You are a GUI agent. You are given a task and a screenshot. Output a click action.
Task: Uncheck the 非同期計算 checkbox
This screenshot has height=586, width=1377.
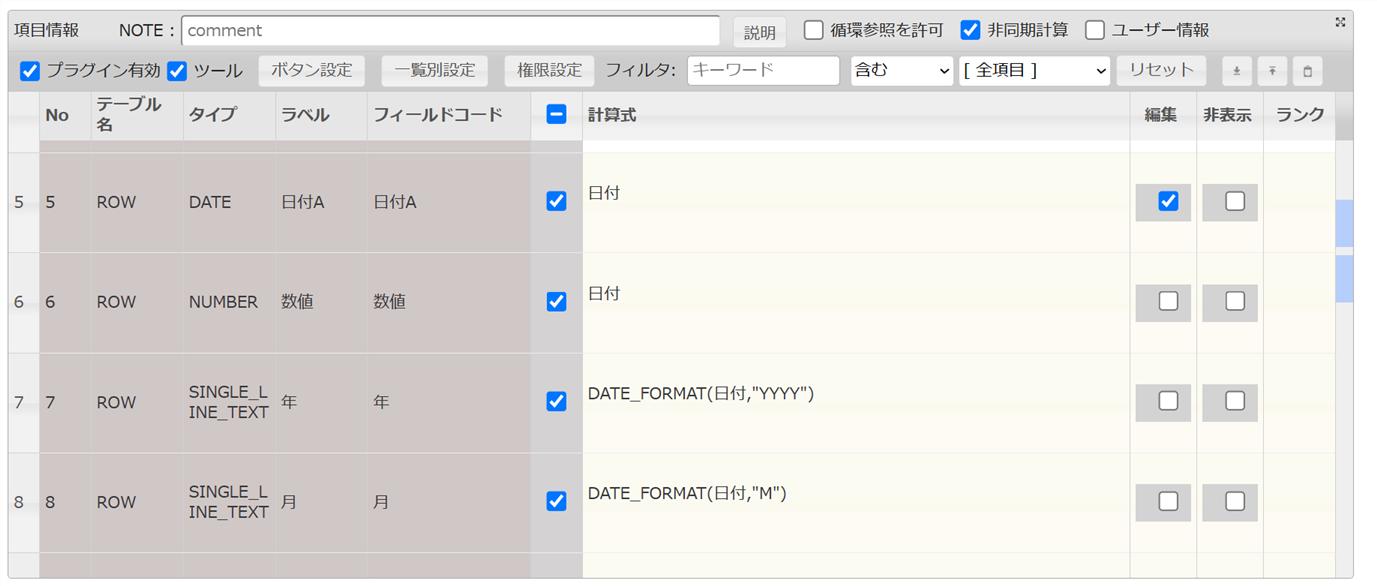coord(970,30)
